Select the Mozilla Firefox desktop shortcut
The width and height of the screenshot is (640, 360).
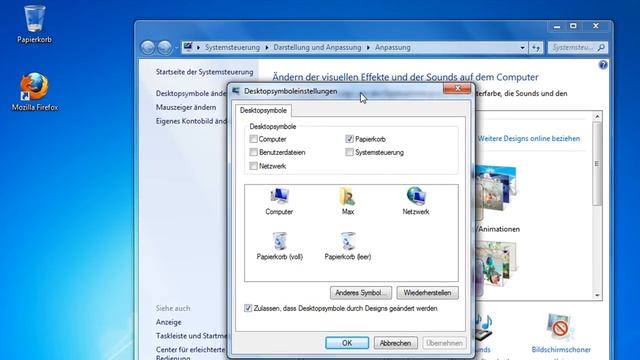pos(35,92)
